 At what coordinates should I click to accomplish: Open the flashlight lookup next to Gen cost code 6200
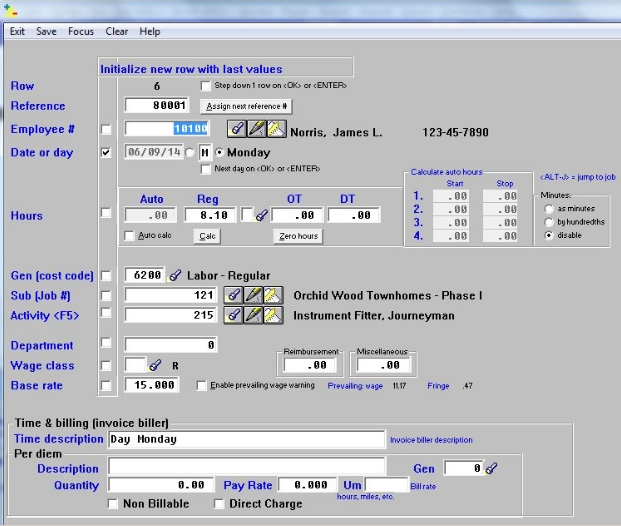(x=175, y=275)
